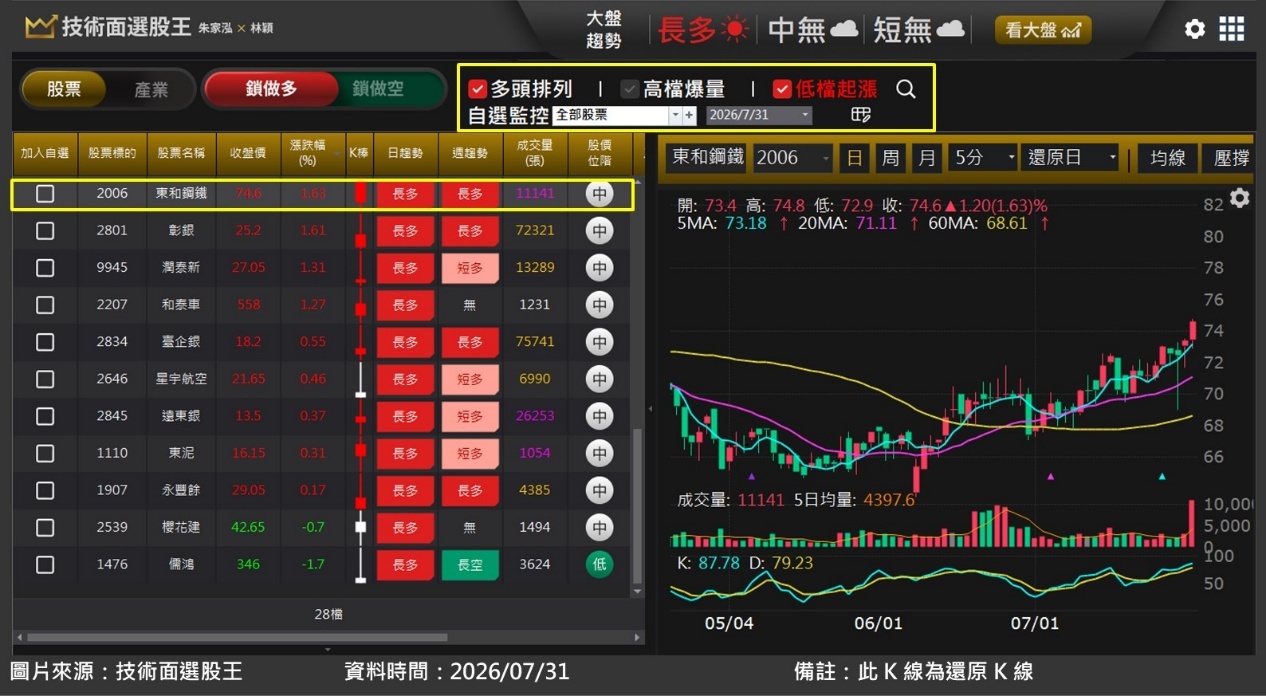Click the search magnifier icon
Viewport: 1266px width, 696px height.
906,89
